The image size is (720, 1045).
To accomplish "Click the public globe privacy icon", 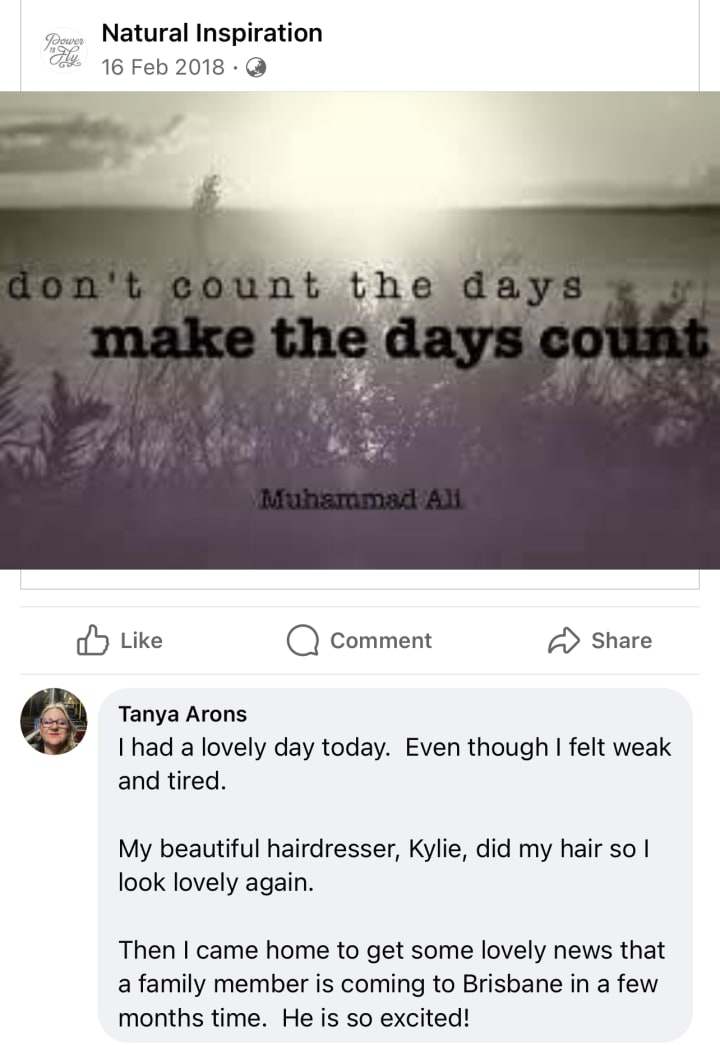I will [x=256, y=67].
